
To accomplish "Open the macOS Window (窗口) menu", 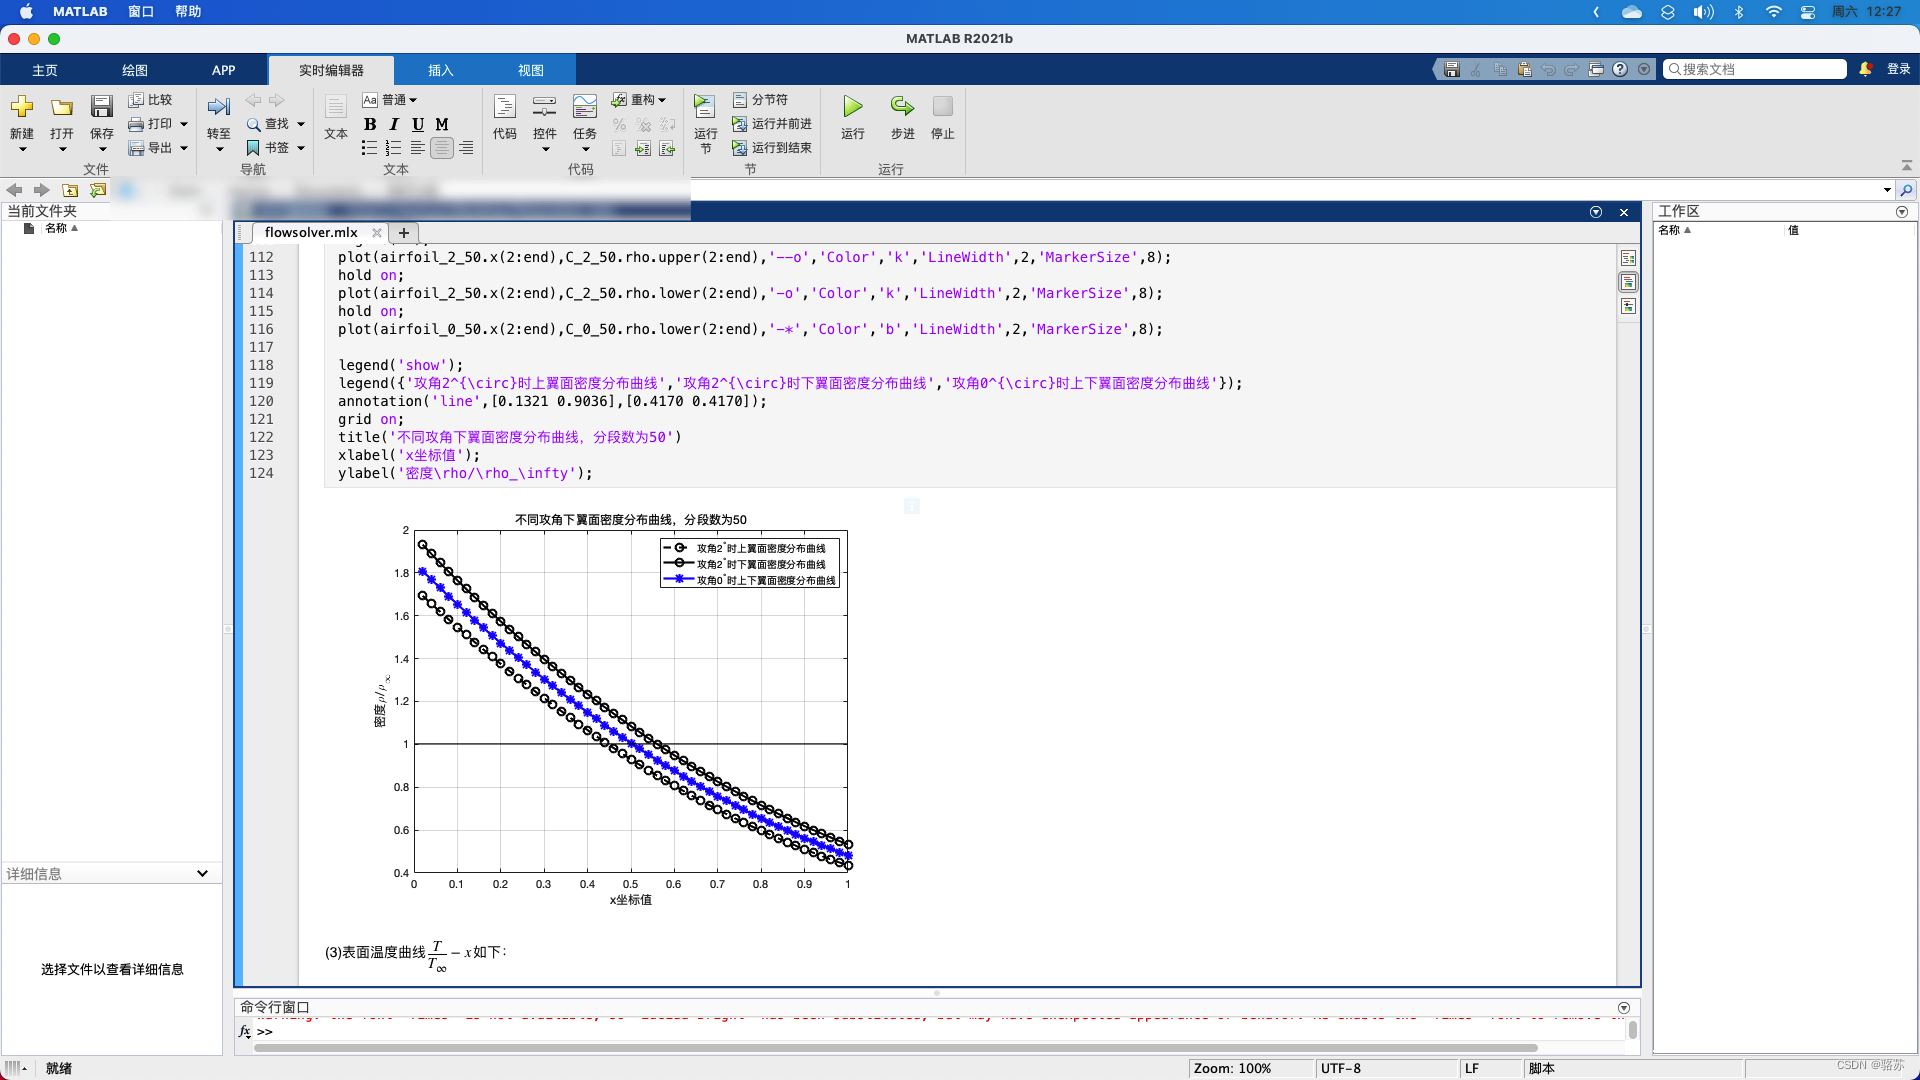I will pos(141,12).
